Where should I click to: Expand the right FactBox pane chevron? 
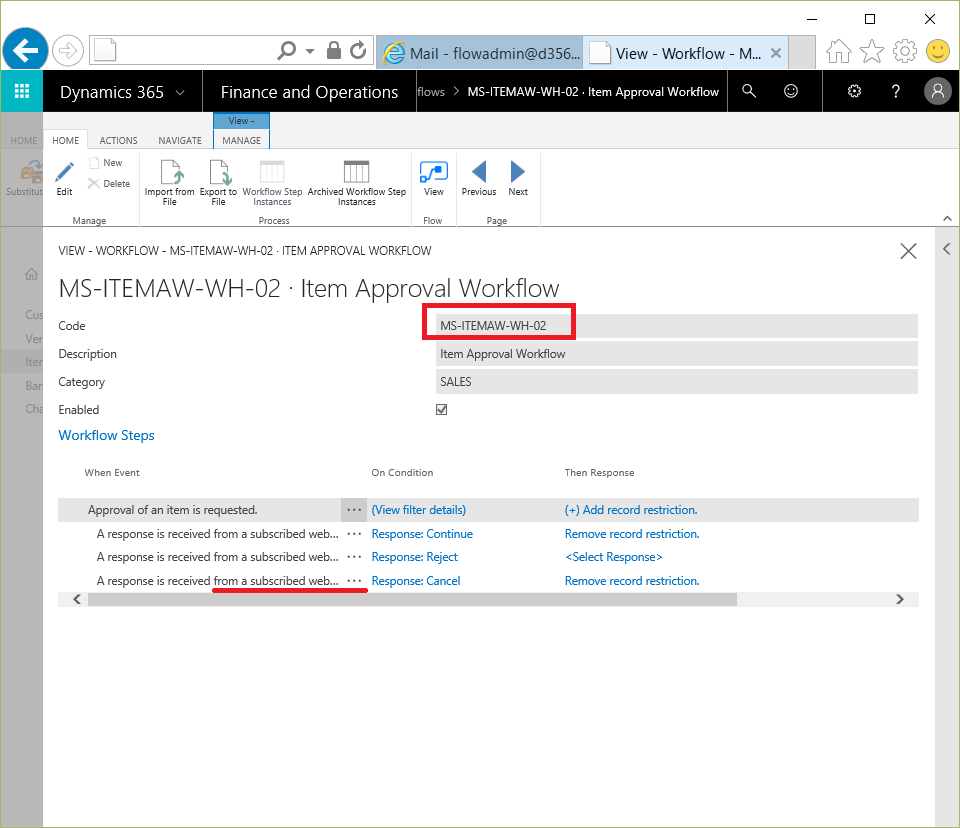click(947, 249)
